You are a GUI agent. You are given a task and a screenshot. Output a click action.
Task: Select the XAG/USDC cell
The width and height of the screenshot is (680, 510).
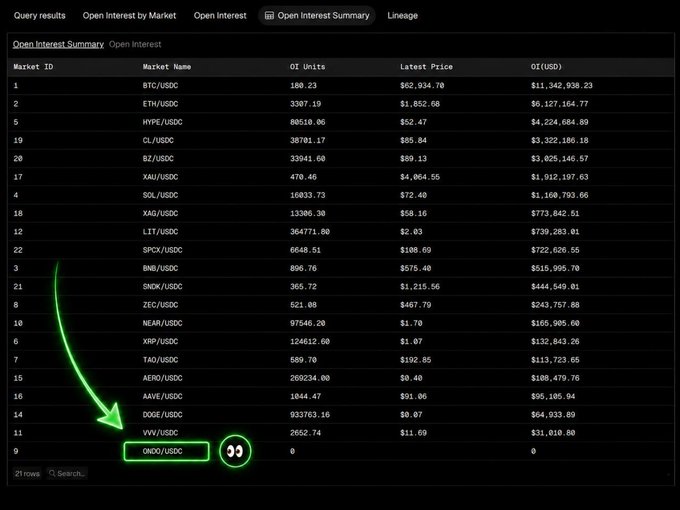160,213
